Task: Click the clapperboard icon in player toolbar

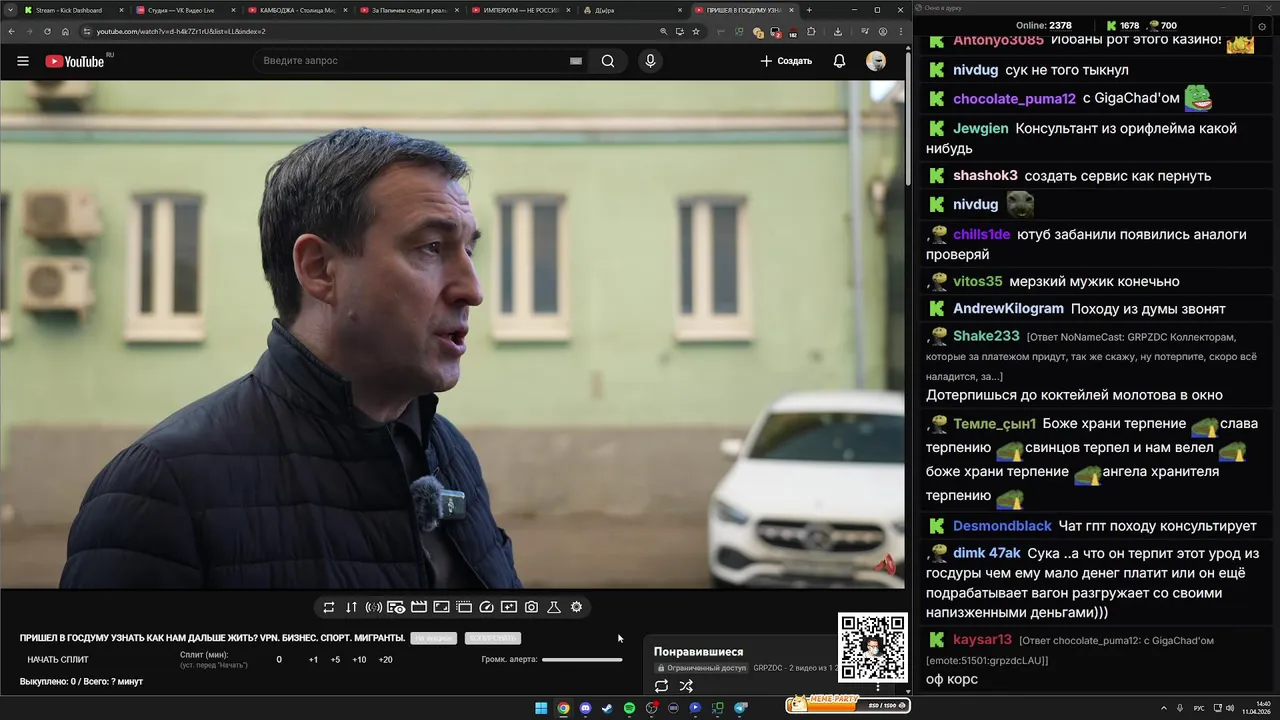Action: pyautogui.click(x=419, y=607)
